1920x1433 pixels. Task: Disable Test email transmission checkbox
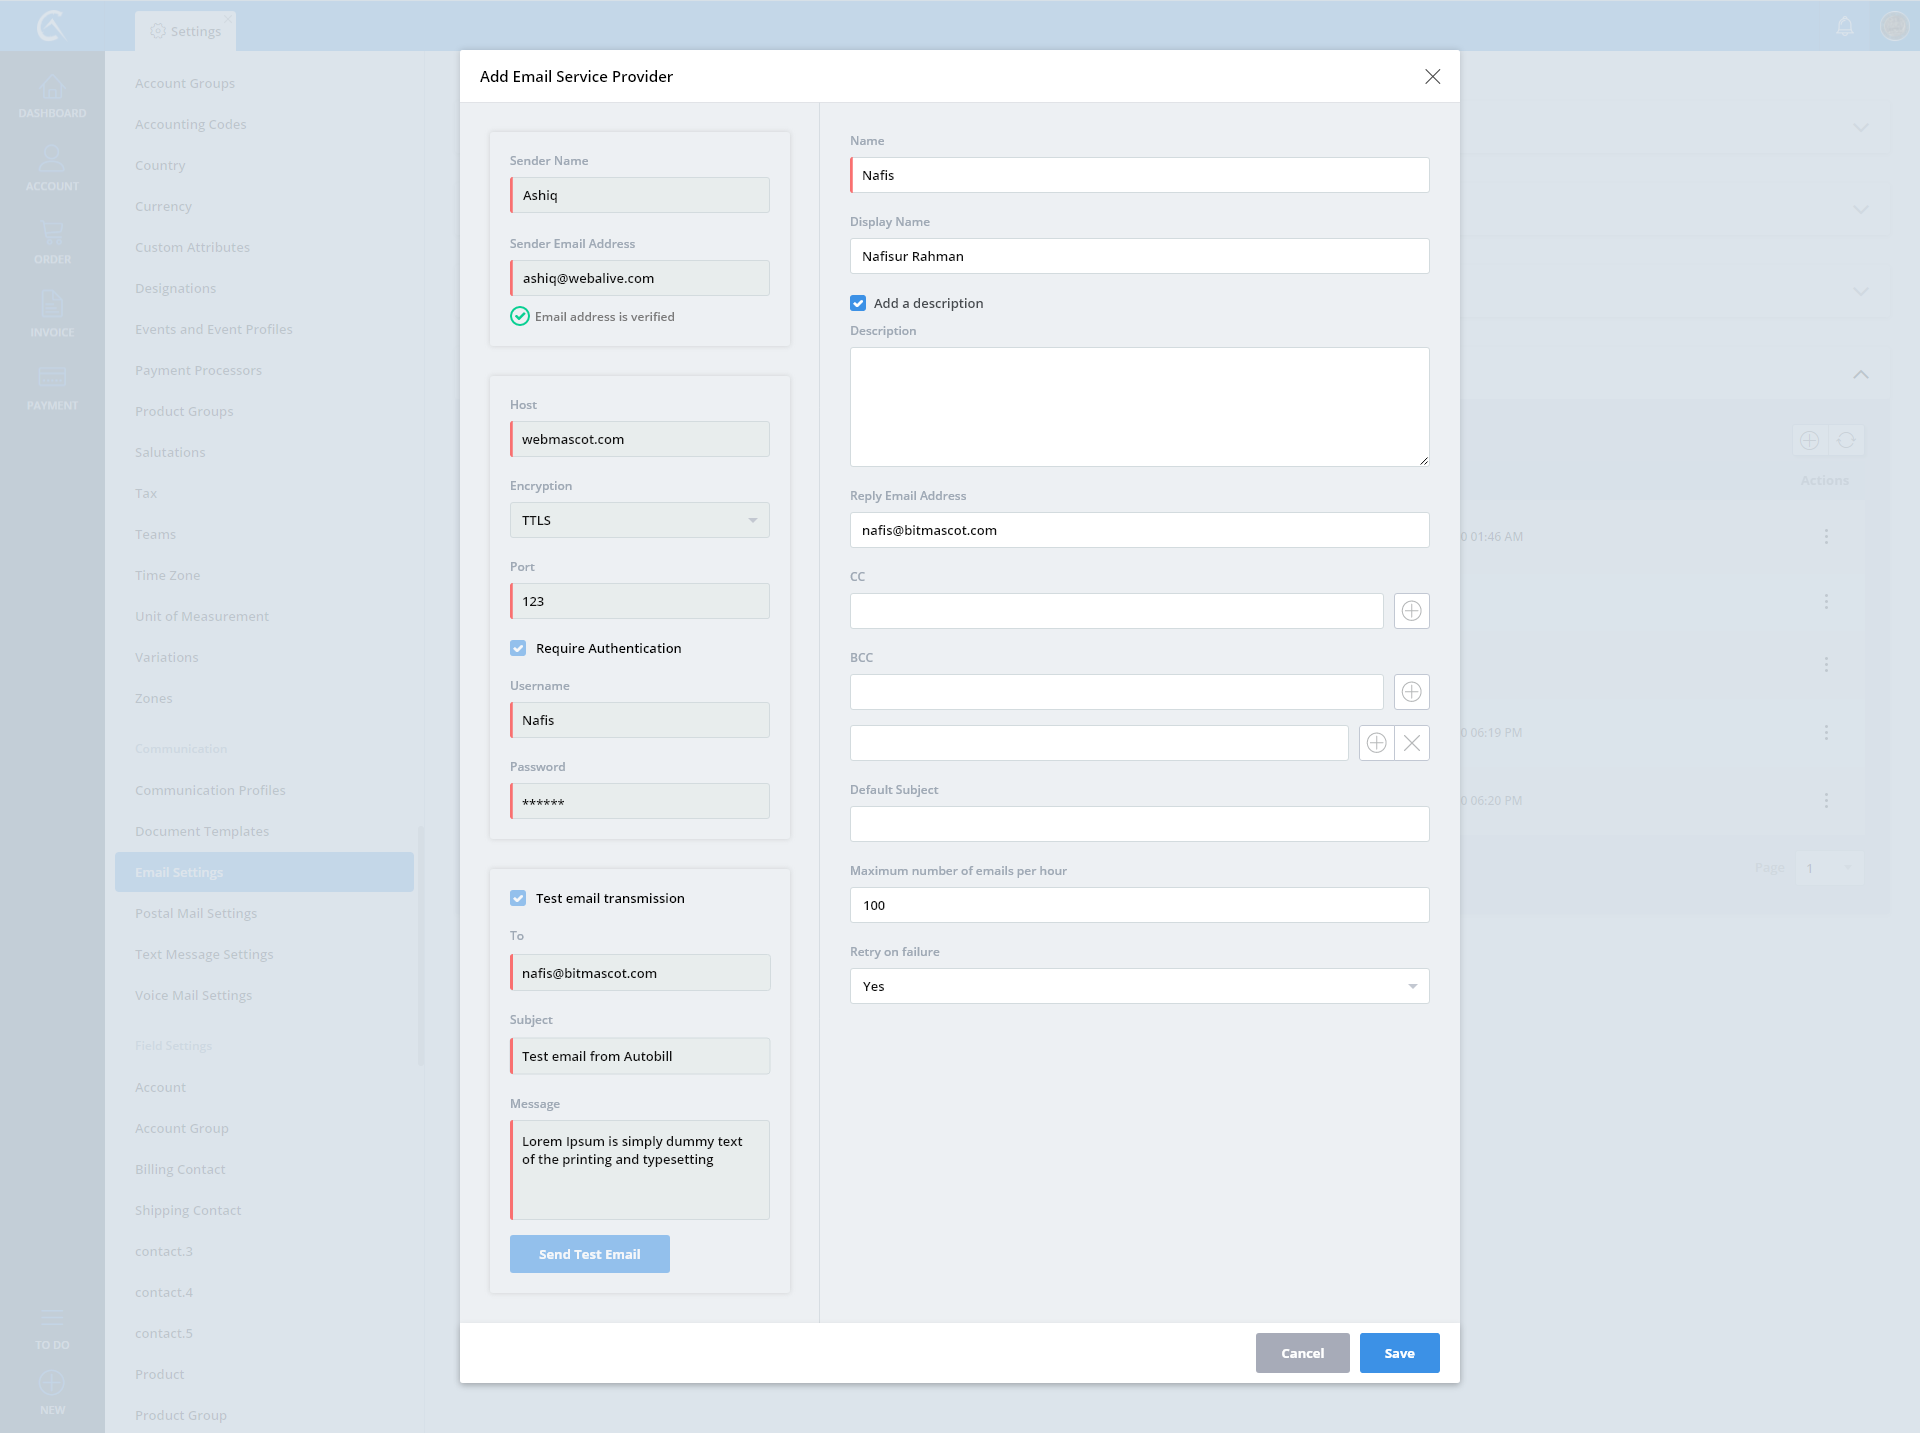(518, 898)
